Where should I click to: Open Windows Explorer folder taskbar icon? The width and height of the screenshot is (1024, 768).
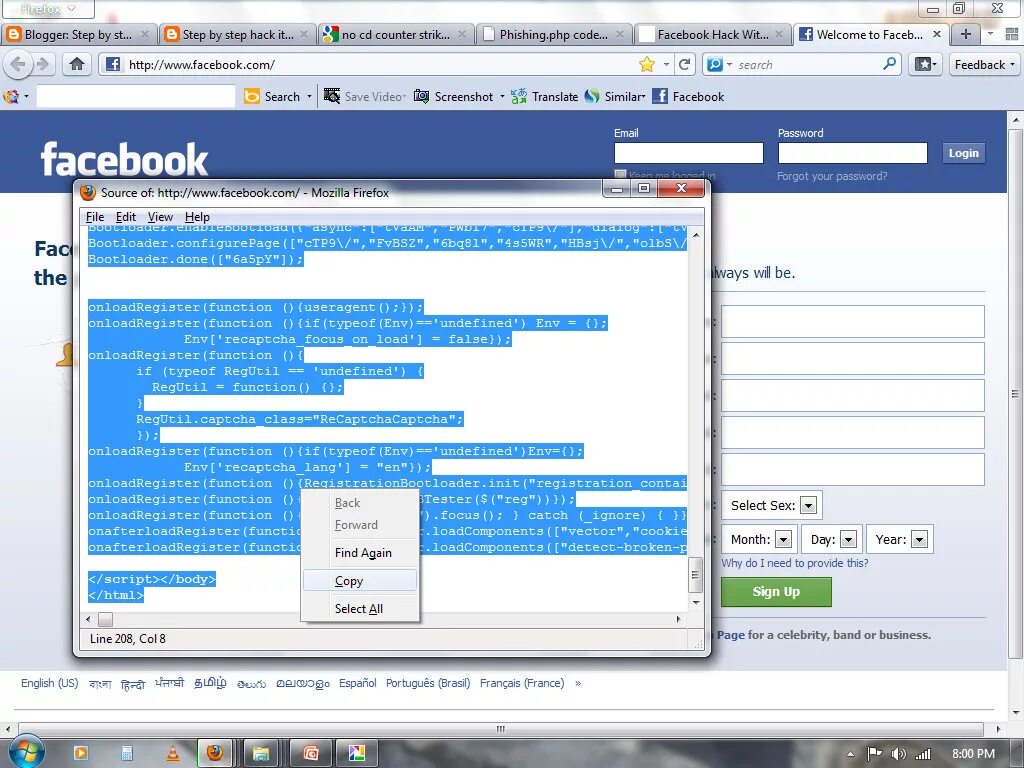(x=261, y=753)
